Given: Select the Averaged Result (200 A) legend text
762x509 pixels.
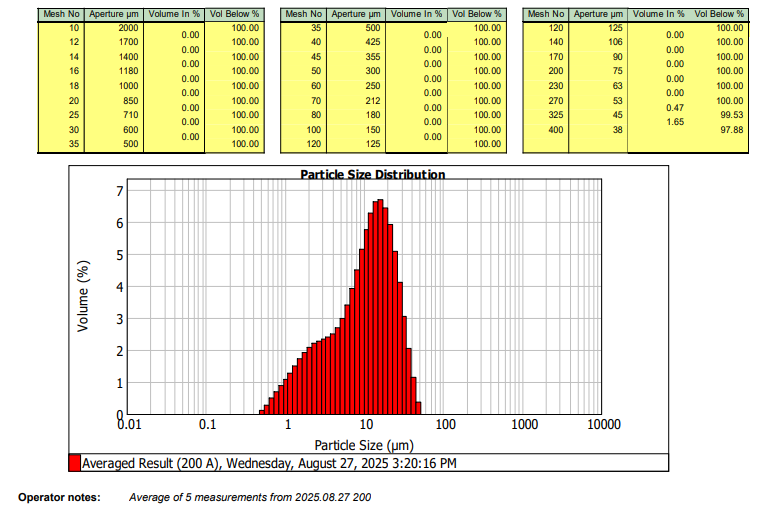Looking at the screenshot, I should coord(269,463).
